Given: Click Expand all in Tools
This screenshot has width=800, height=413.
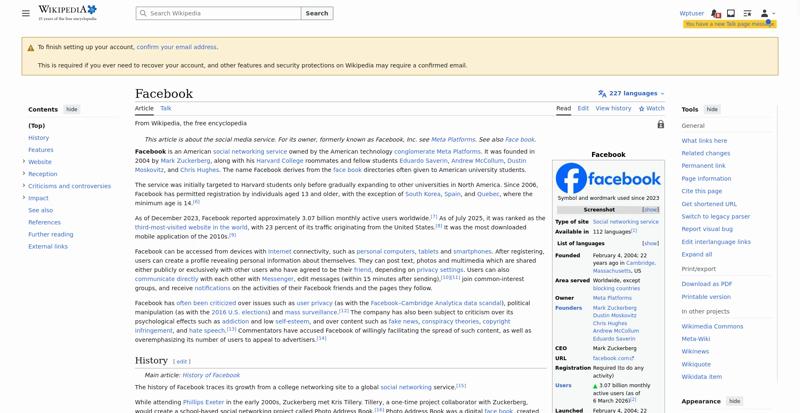Looking at the screenshot, I should coord(696,254).
